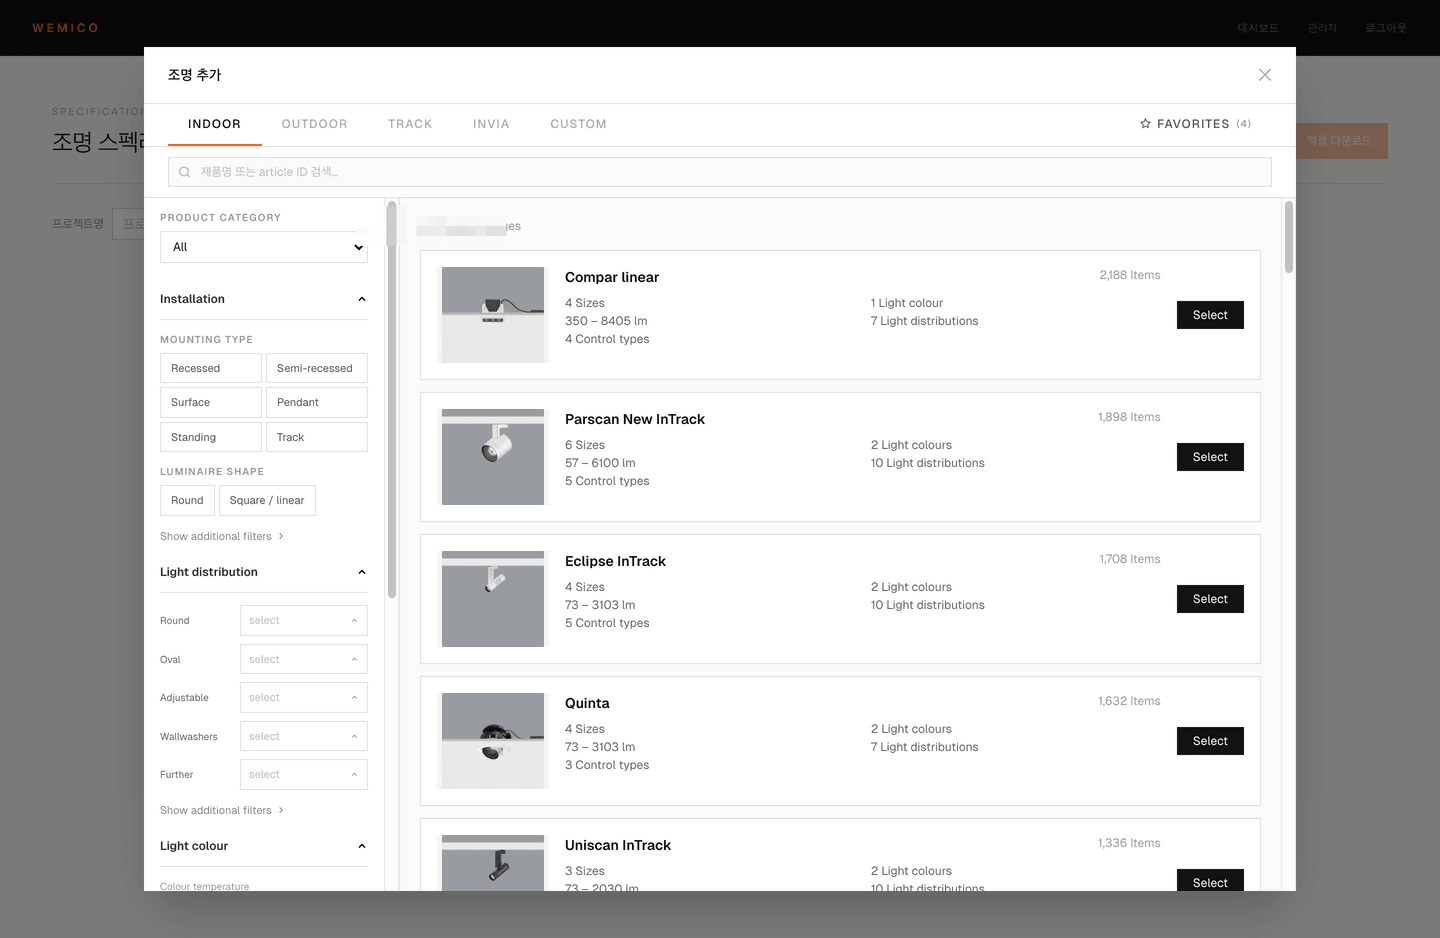
Task: Toggle the Track mounting filter
Action: (317, 437)
